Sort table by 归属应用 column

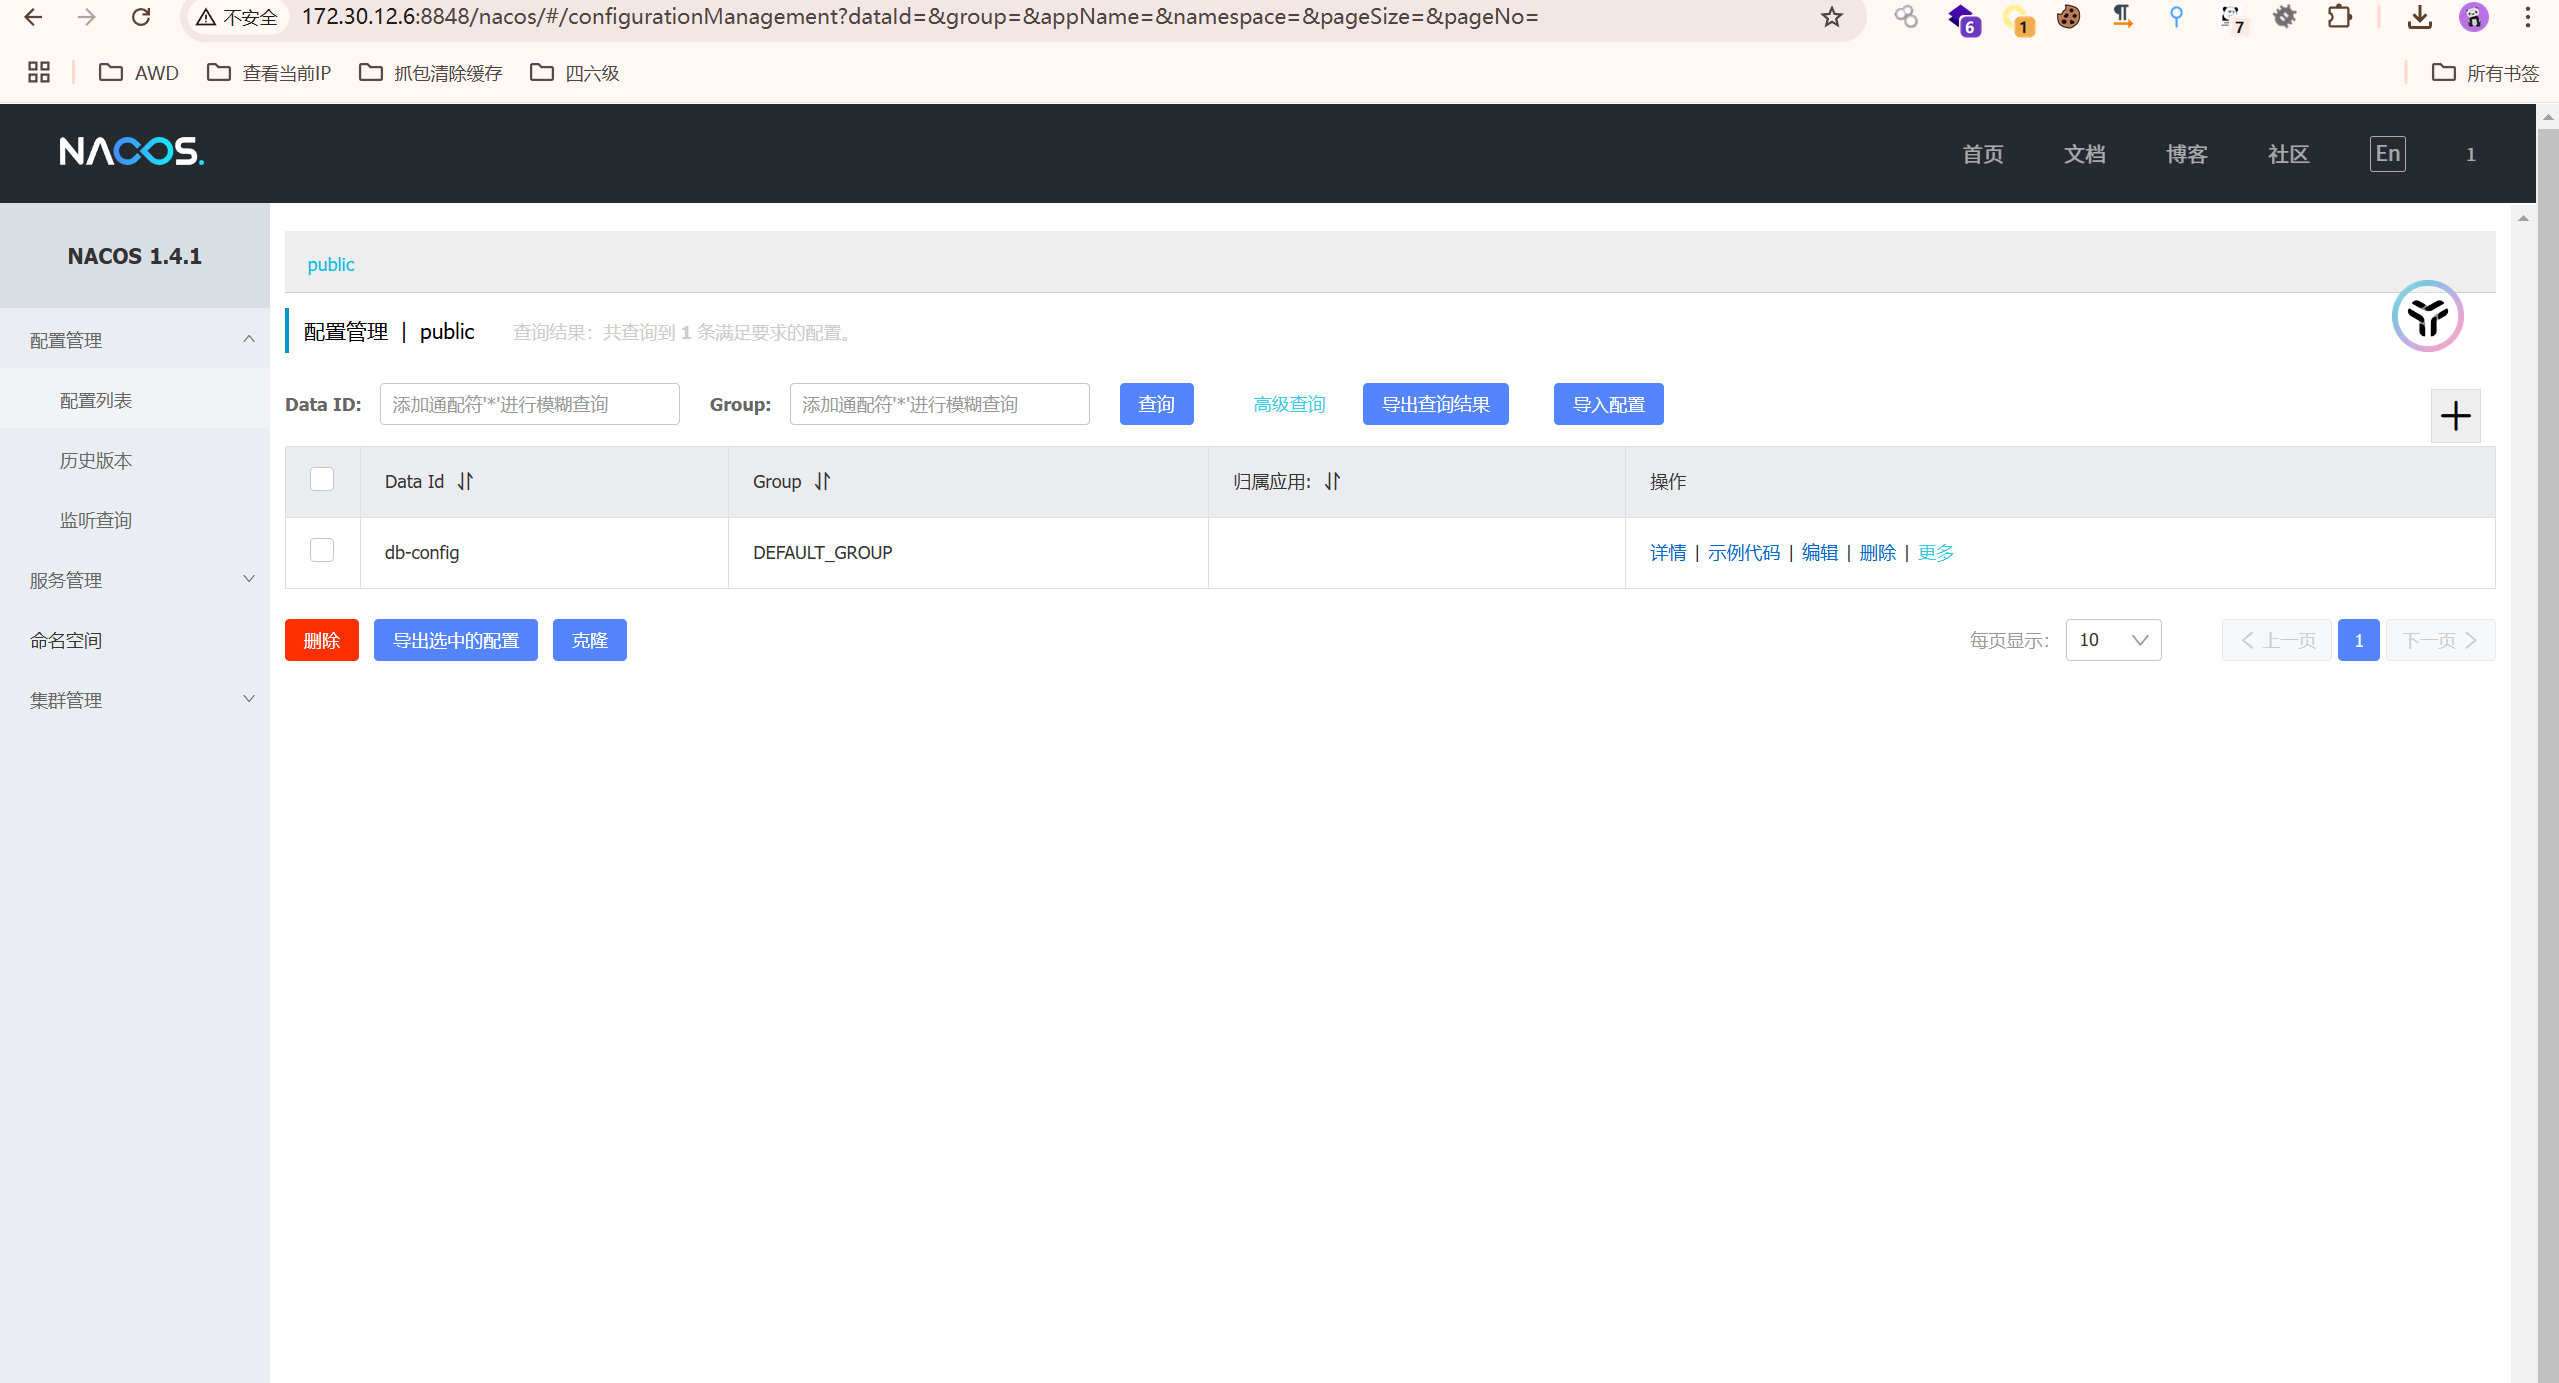(1332, 481)
